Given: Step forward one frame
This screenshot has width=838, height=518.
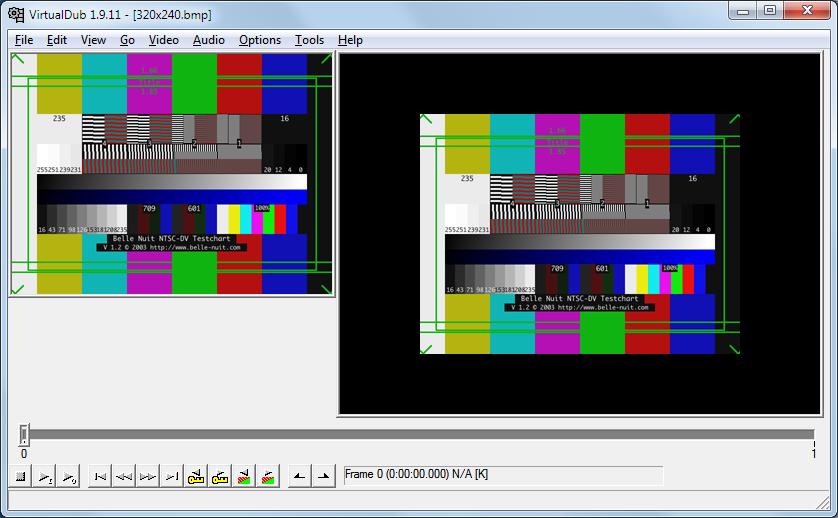Looking at the screenshot, I should pos(148,476).
